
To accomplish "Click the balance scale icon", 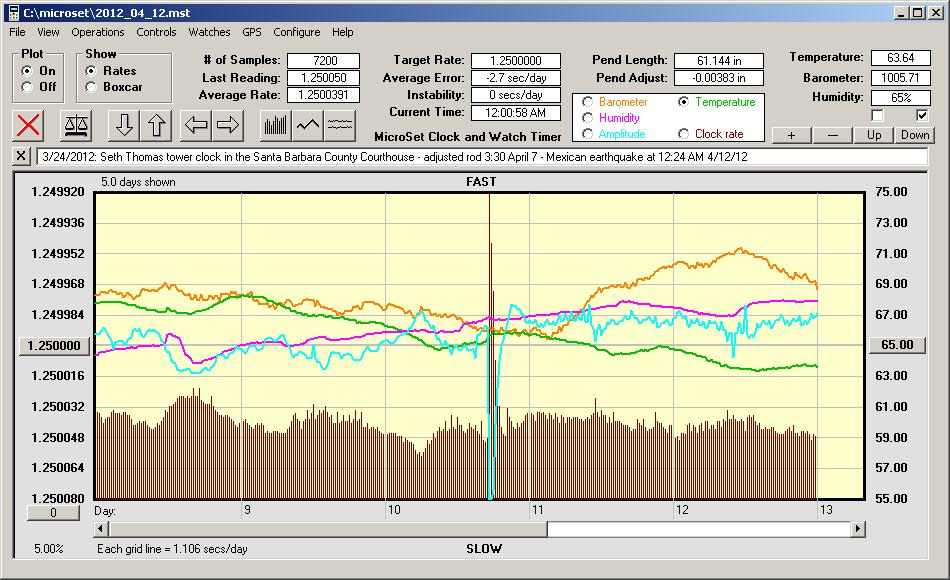I will coord(76,125).
